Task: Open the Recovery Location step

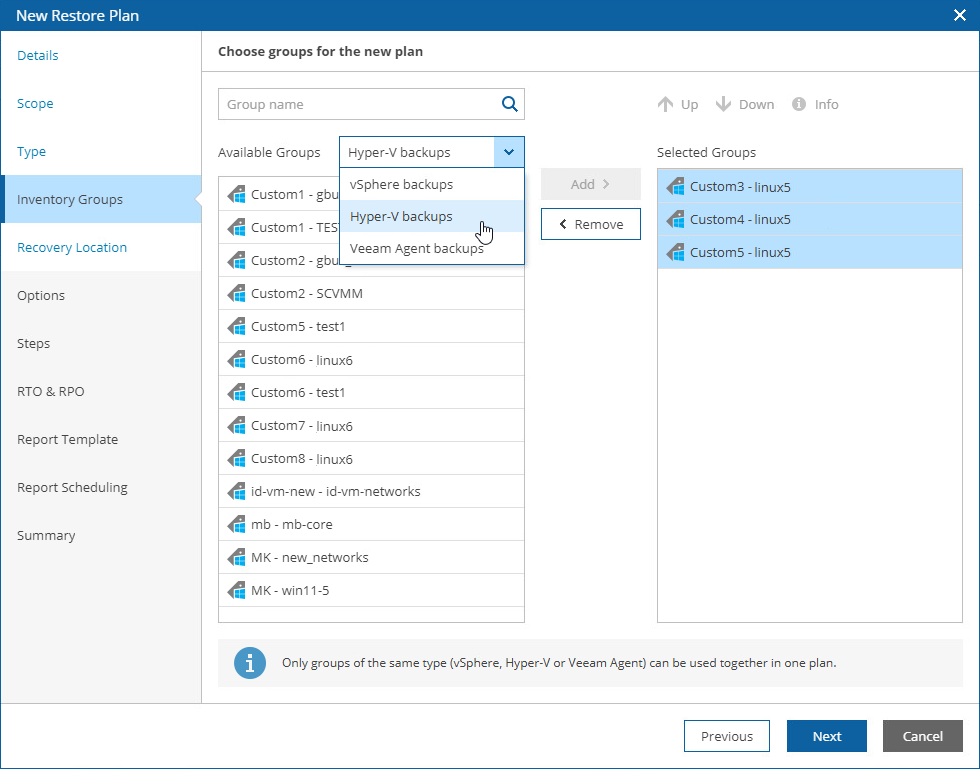Action: click(x=72, y=248)
